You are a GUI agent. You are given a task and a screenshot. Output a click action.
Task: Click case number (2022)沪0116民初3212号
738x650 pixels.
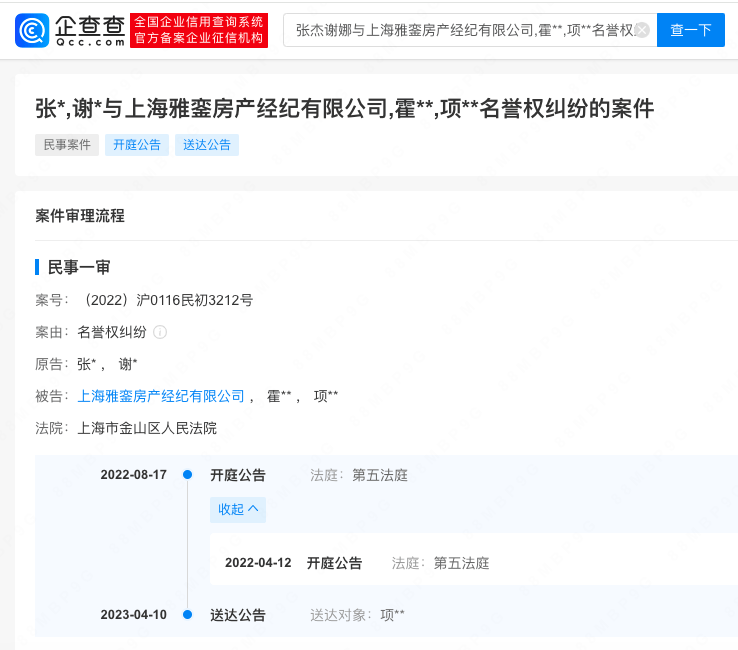click(x=168, y=300)
